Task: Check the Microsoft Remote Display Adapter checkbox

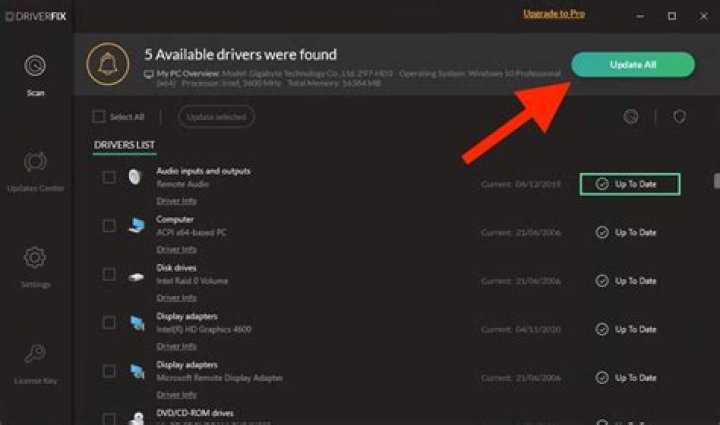Action: [109, 371]
